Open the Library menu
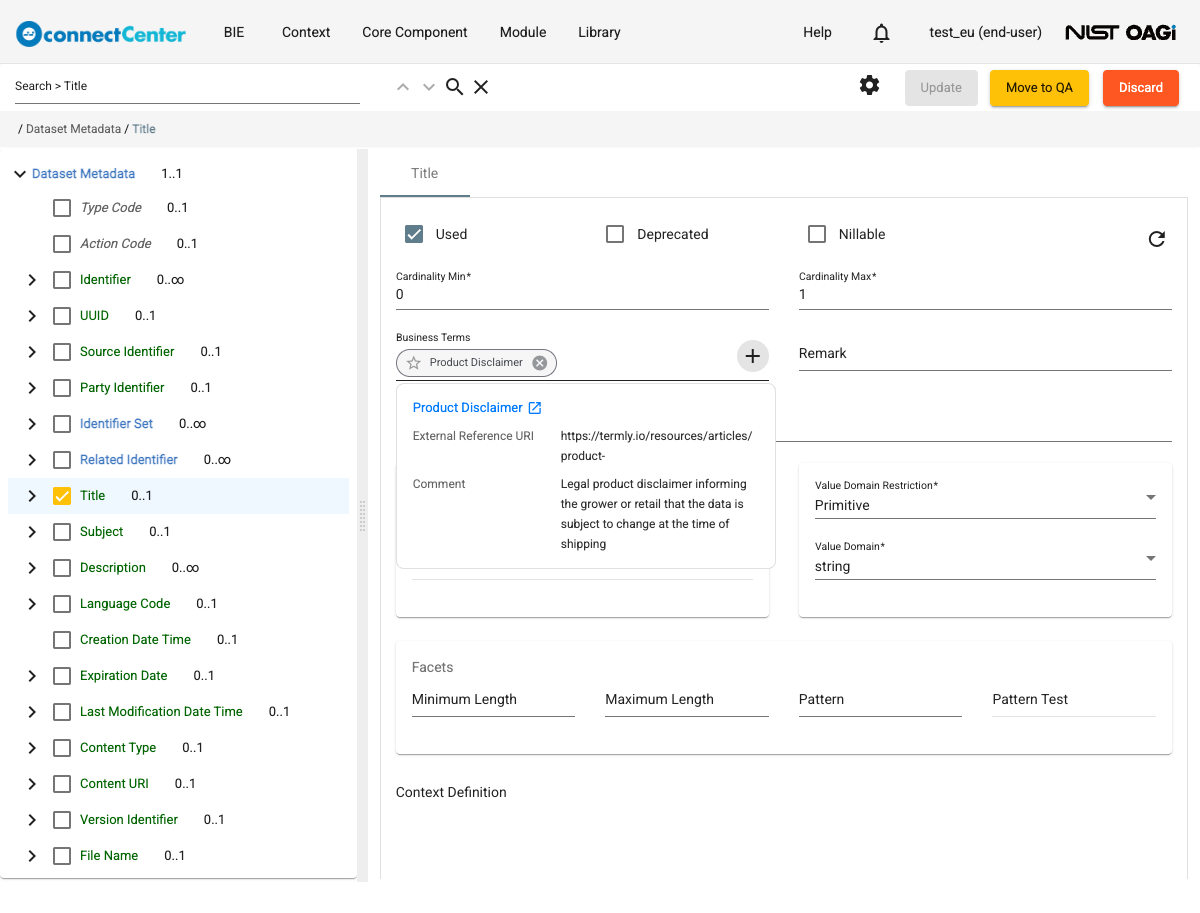The width and height of the screenshot is (1200, 913). (599, 32)
